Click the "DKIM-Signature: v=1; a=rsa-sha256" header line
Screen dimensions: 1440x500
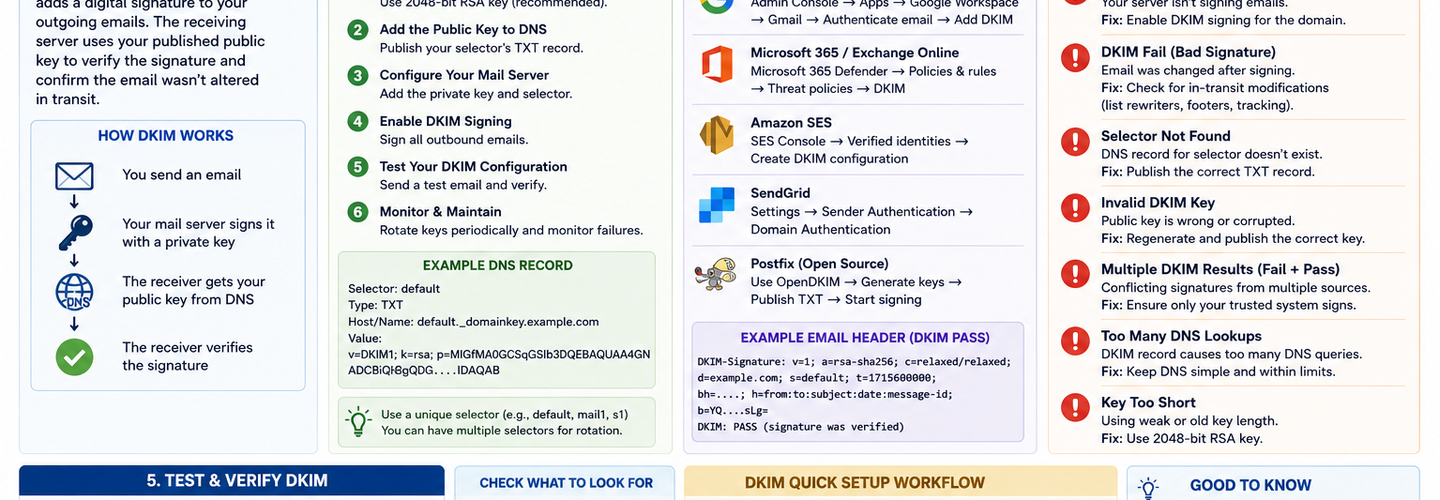(854, 362)
